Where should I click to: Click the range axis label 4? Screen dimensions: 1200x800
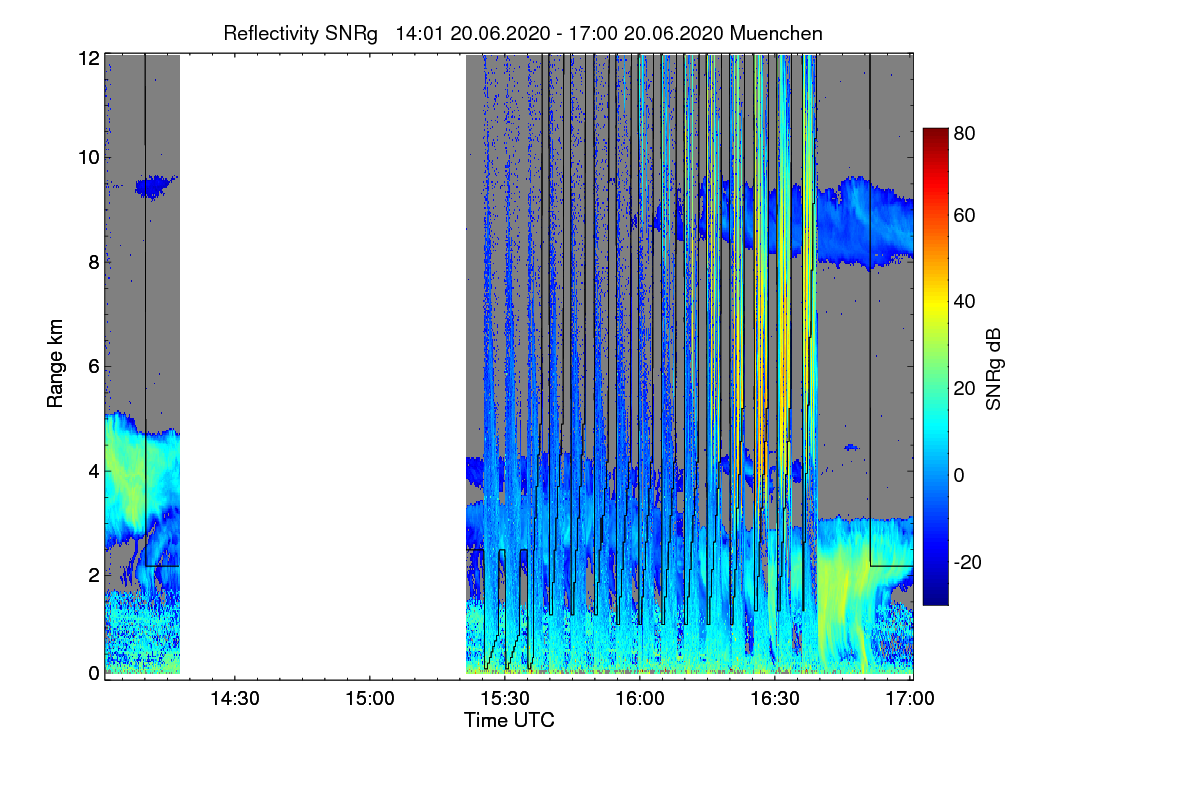pyautogui.click(x=93, y=471)
